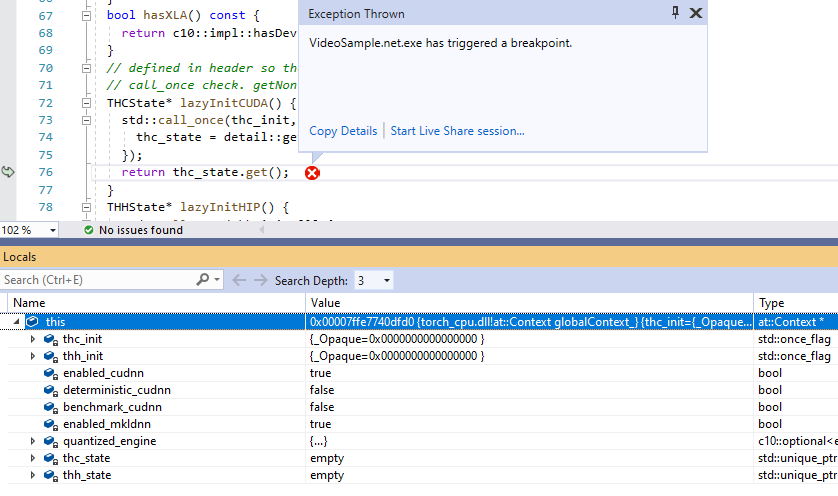Select the quantized_engine value '{...}'
The width and height of the screenshot is (838, 496).
pyautogui.click(x=319, y=441)
